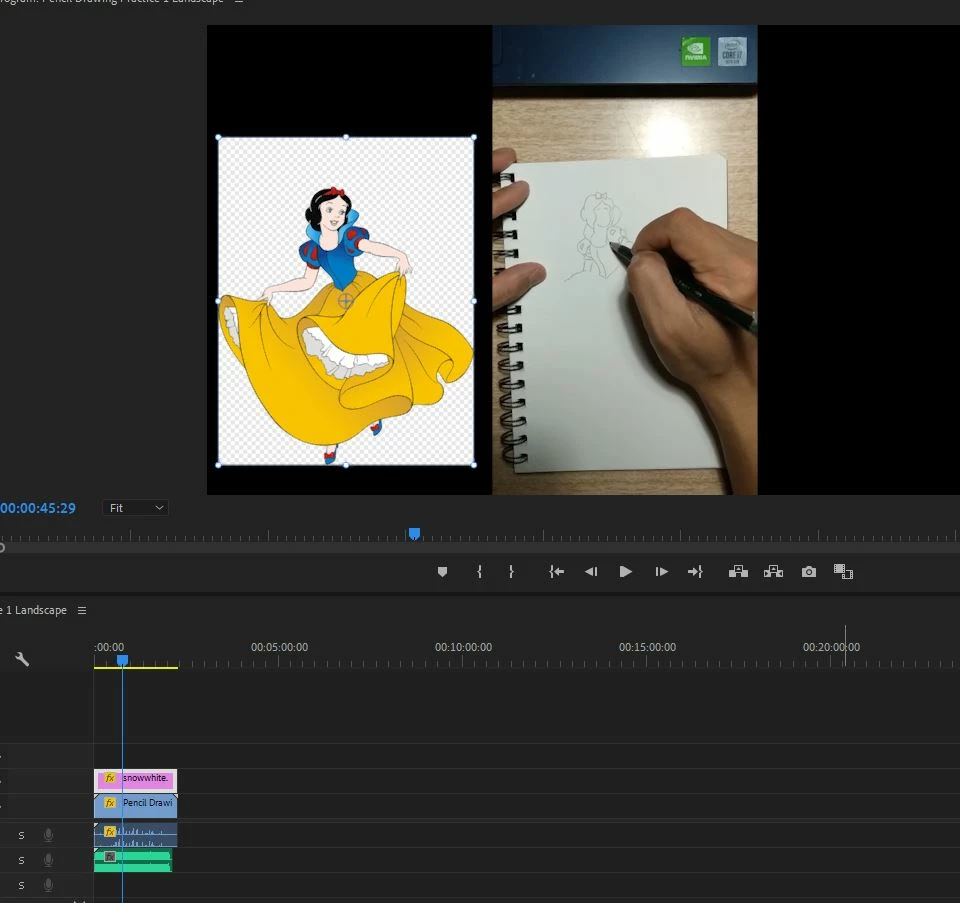Select the green audio clip in the timeline
Screen dimensions: 960x903
133,860
